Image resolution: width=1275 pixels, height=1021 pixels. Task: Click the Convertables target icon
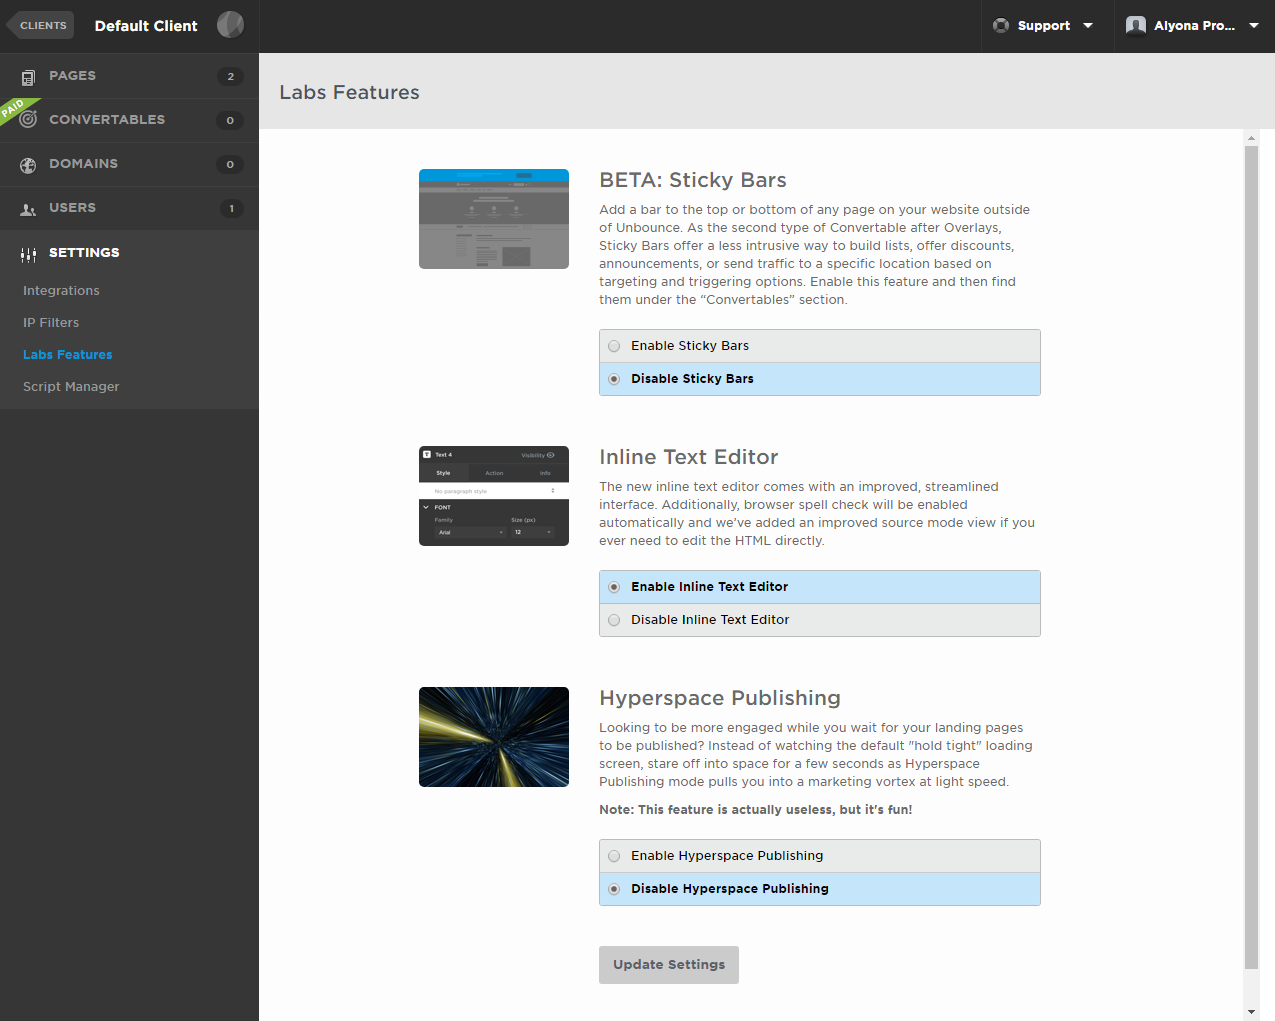28,120
